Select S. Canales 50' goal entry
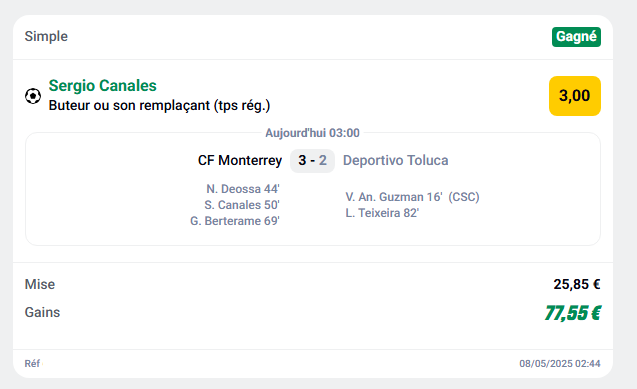 tap(242, 205)
